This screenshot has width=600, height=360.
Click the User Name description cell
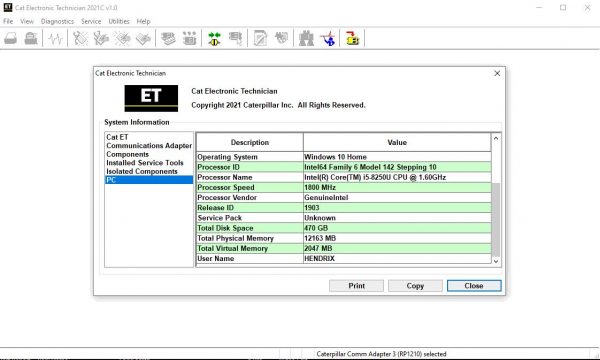click(250, 259)
